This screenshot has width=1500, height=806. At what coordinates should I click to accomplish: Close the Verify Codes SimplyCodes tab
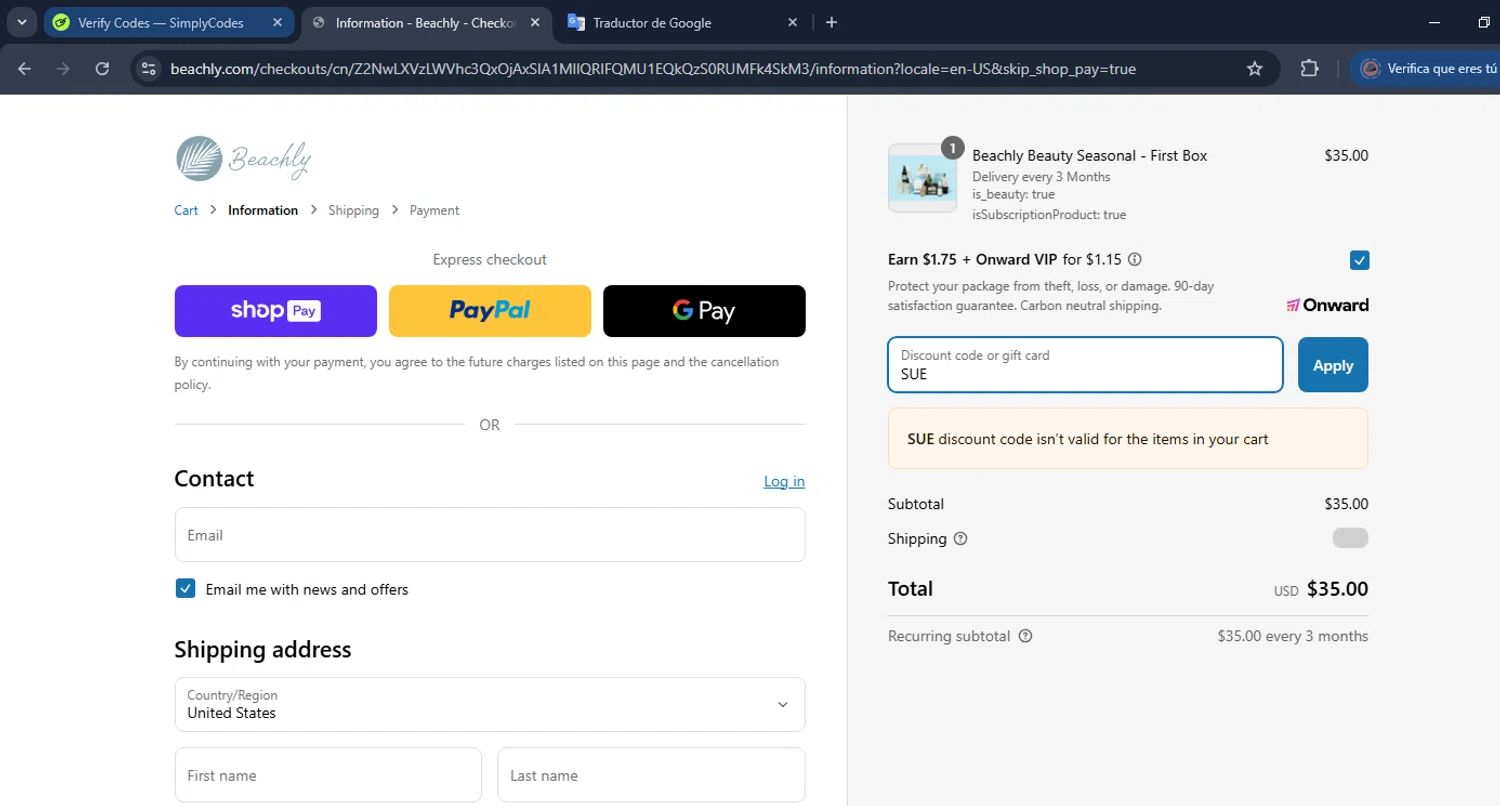(277, 22)
